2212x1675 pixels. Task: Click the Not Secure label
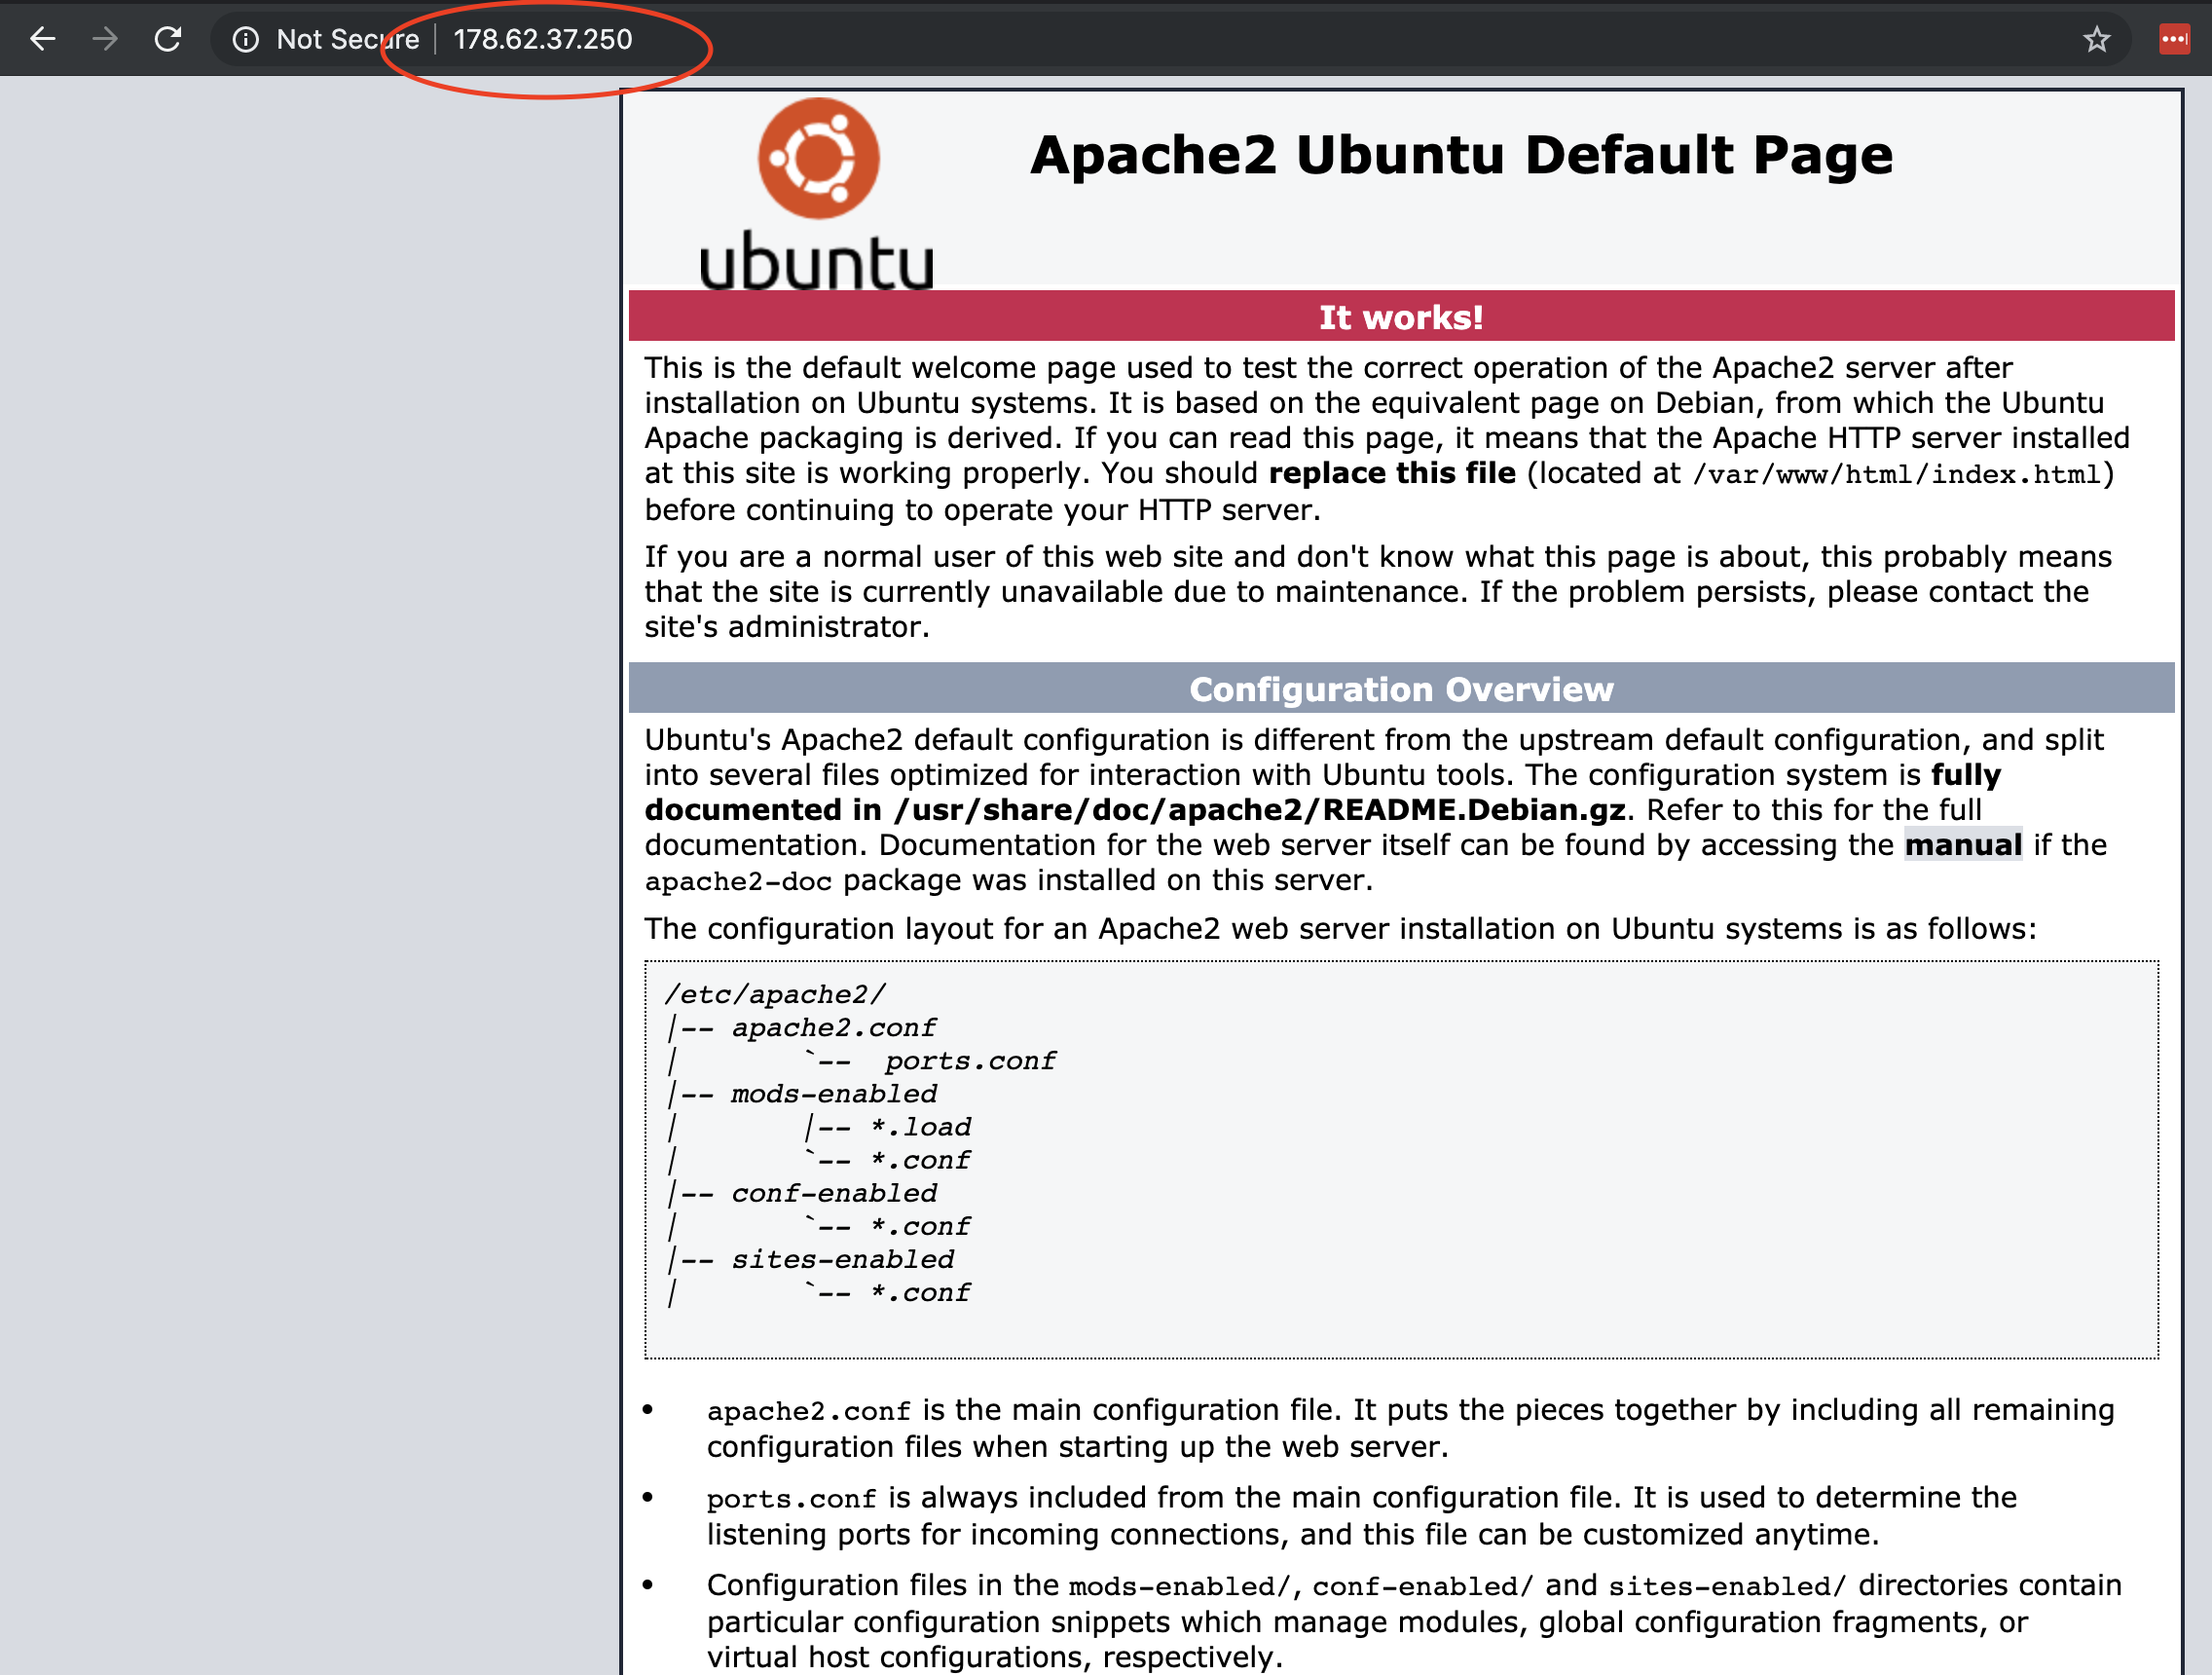click(x=347, y=39)
